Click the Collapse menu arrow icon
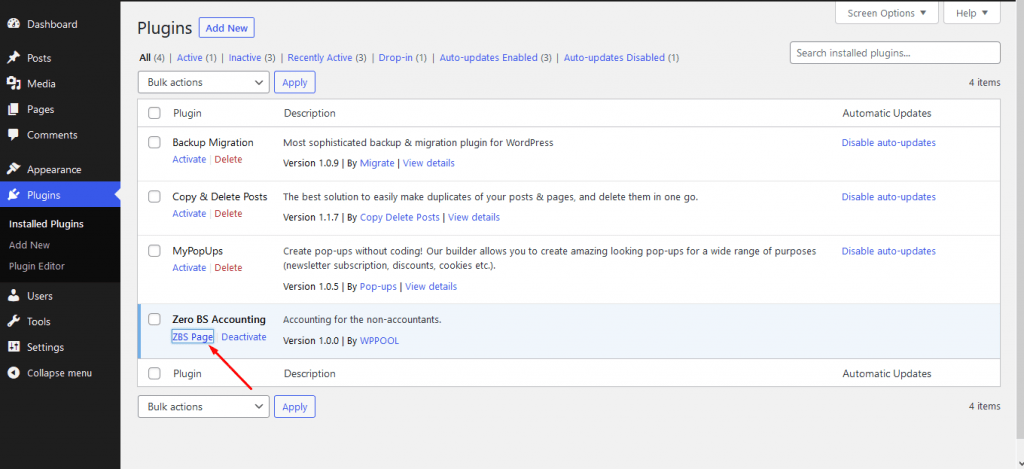The image size is (1024, 469). (14, 373)
